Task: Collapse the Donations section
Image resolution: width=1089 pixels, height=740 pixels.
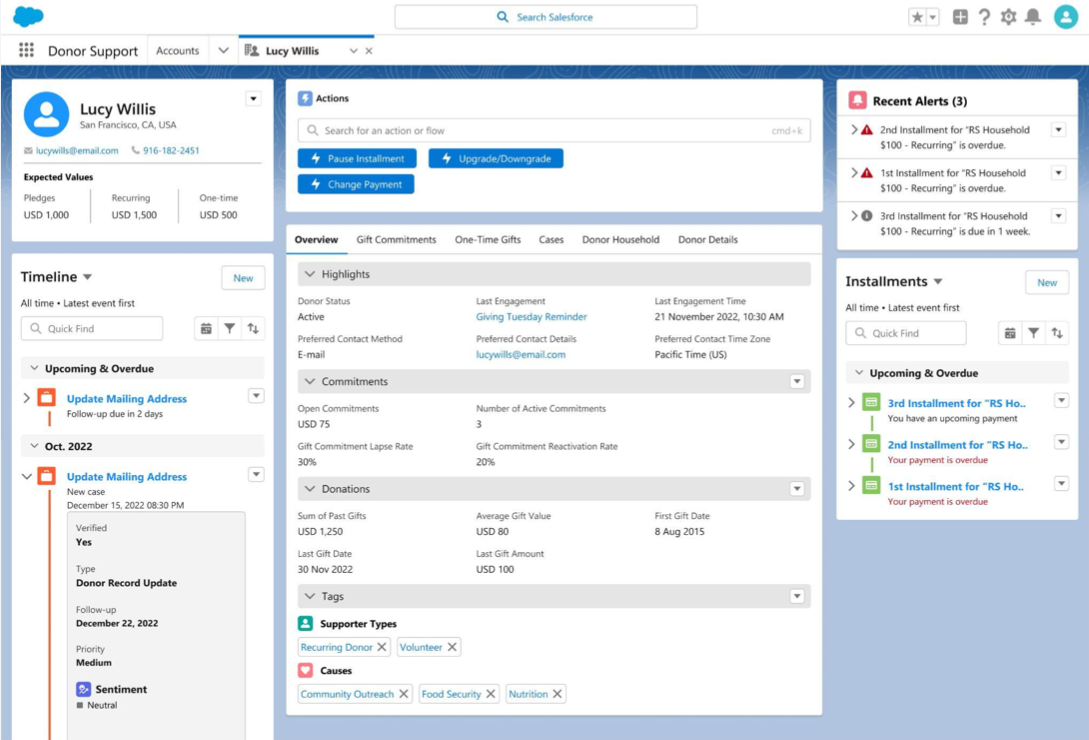Action: (310, 489)
